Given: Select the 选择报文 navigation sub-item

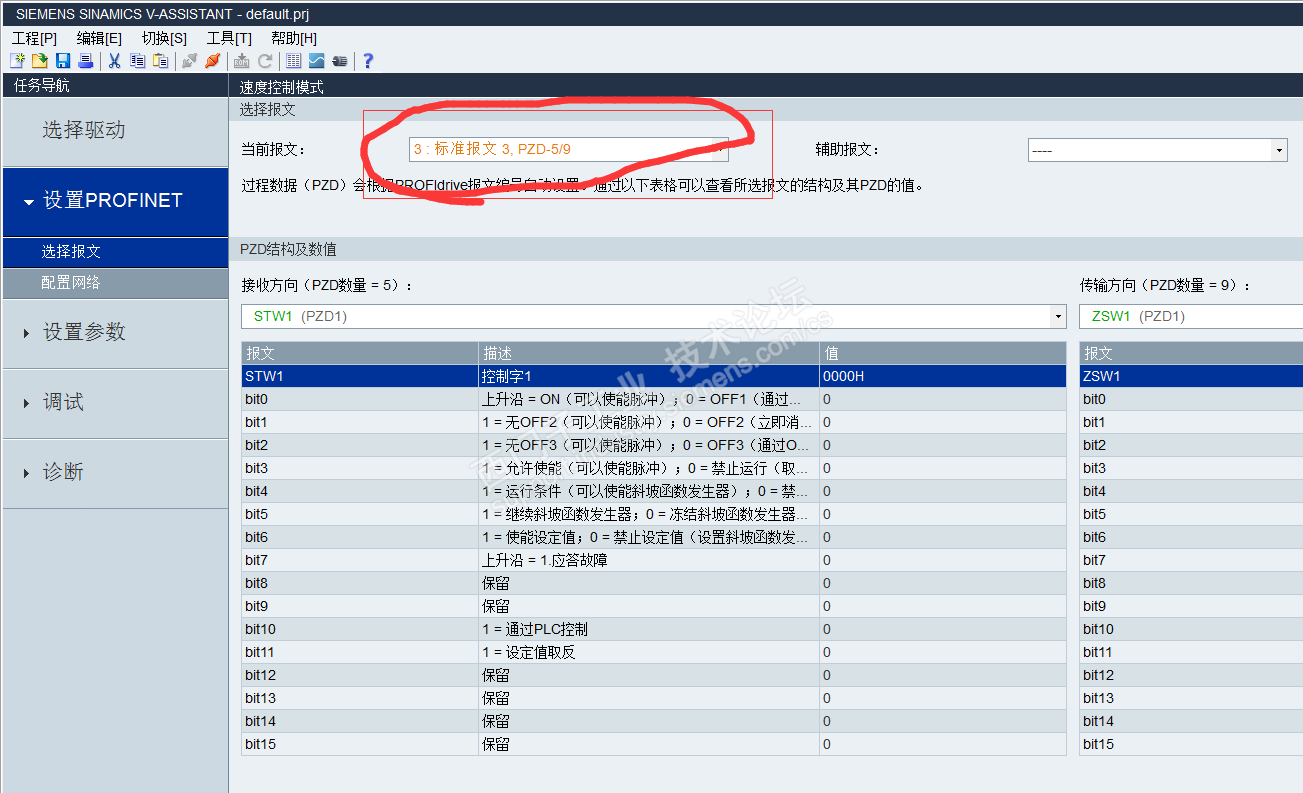Looking at the screenshot, I should pyautogui.click(x=115, y=252).
